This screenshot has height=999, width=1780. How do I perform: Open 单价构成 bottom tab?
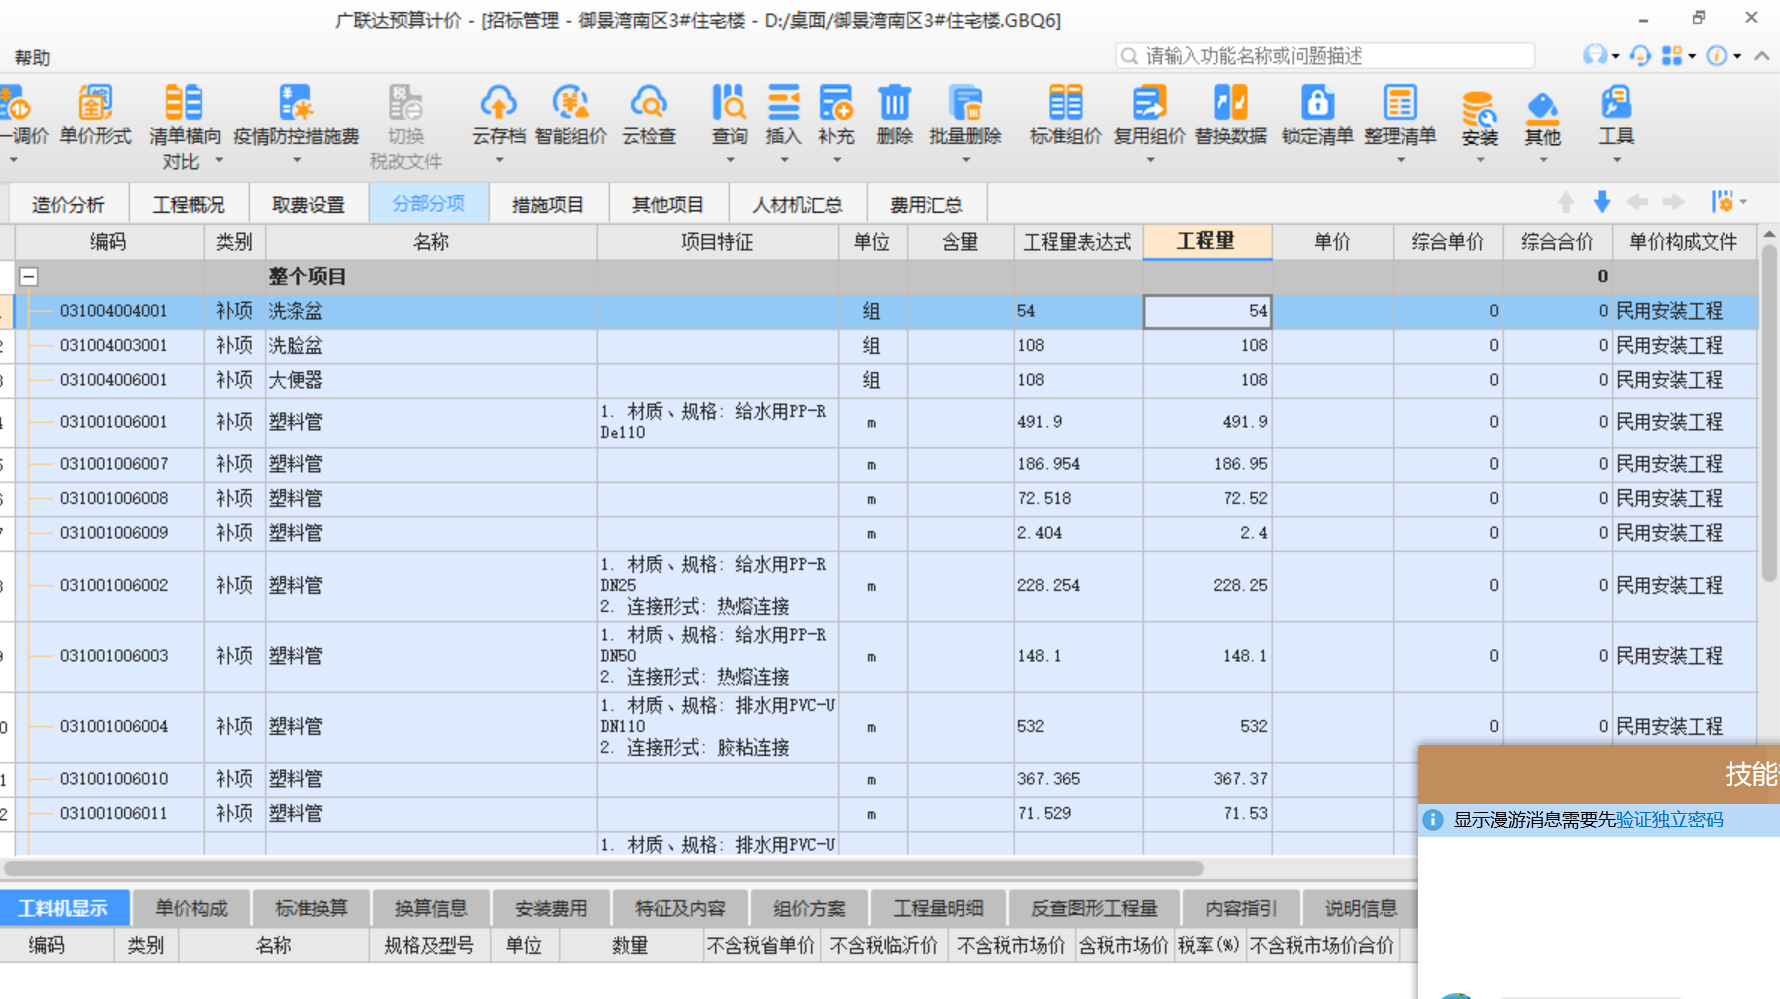pos(191,908)
